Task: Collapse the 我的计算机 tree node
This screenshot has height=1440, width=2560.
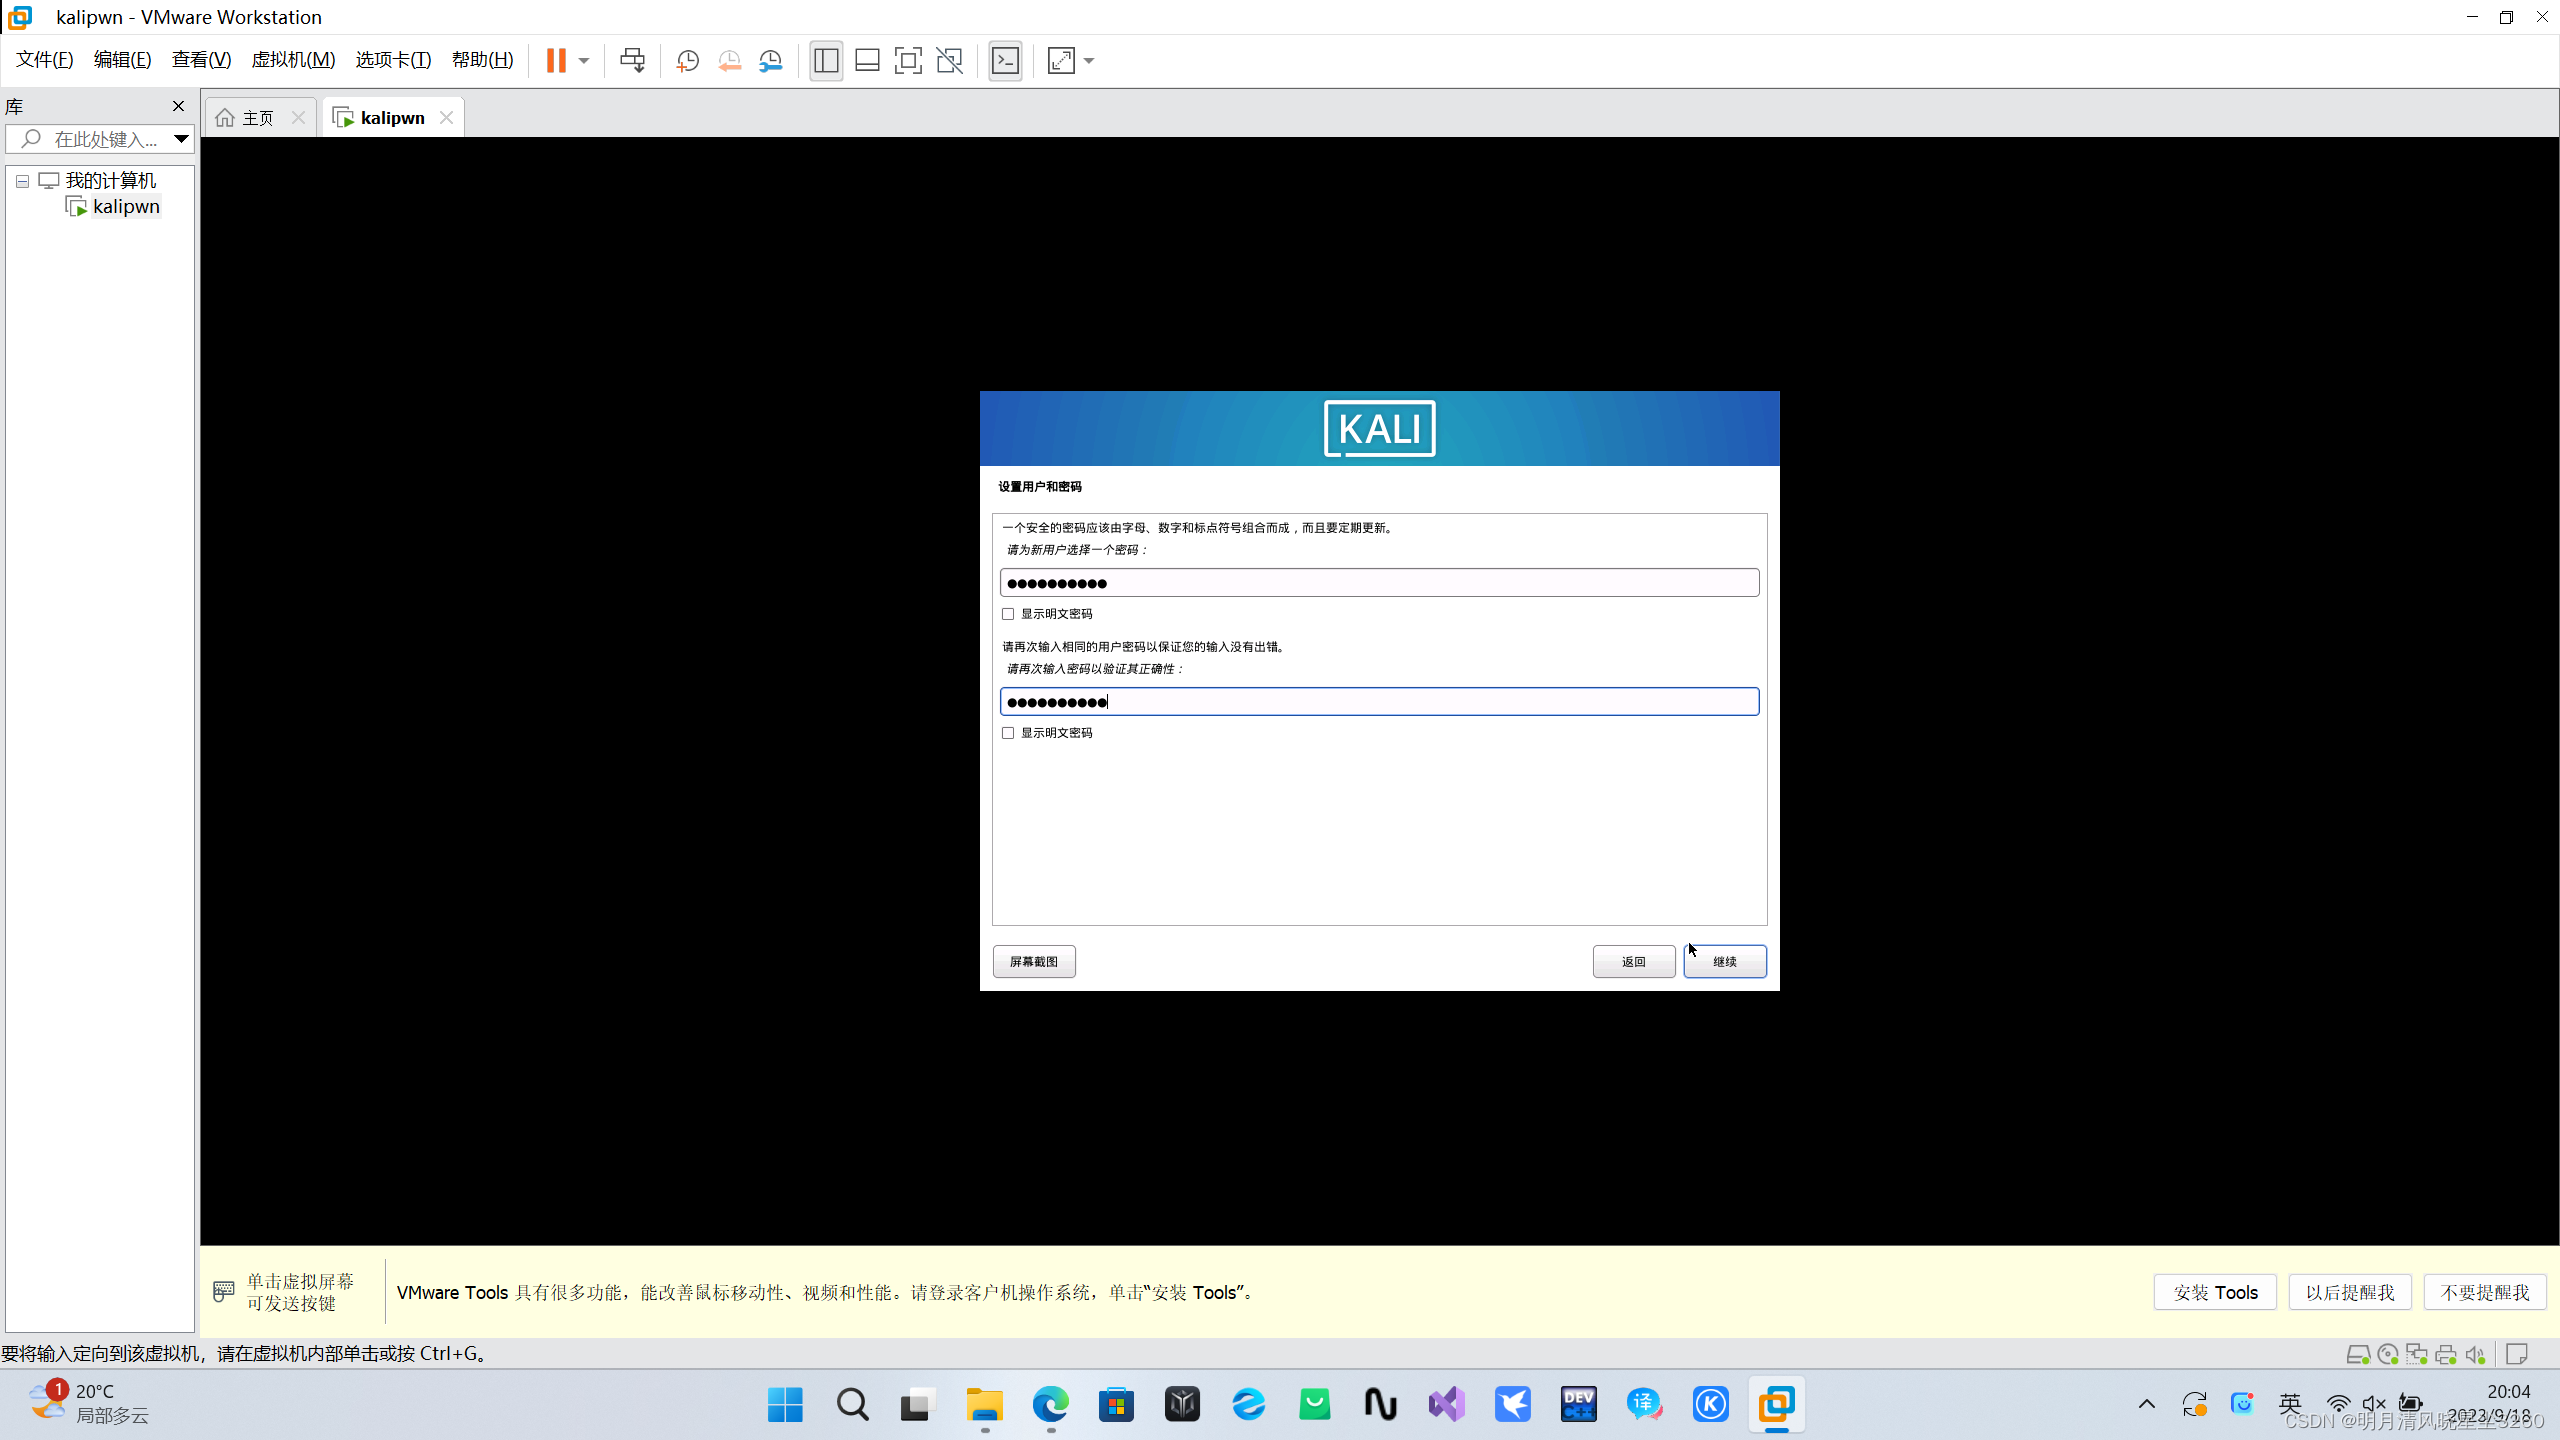Action: click(x=22, y=182)
